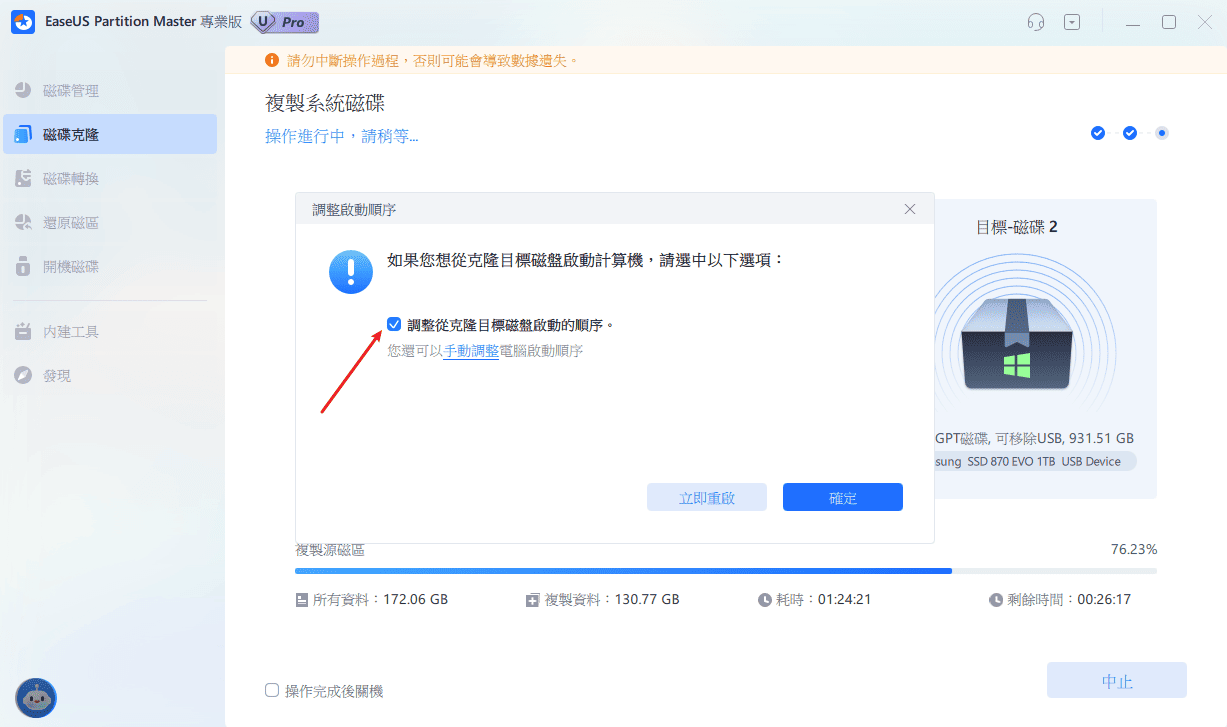
Task: Open the download dropdown in the title bar
Action: pos(1072,21)
